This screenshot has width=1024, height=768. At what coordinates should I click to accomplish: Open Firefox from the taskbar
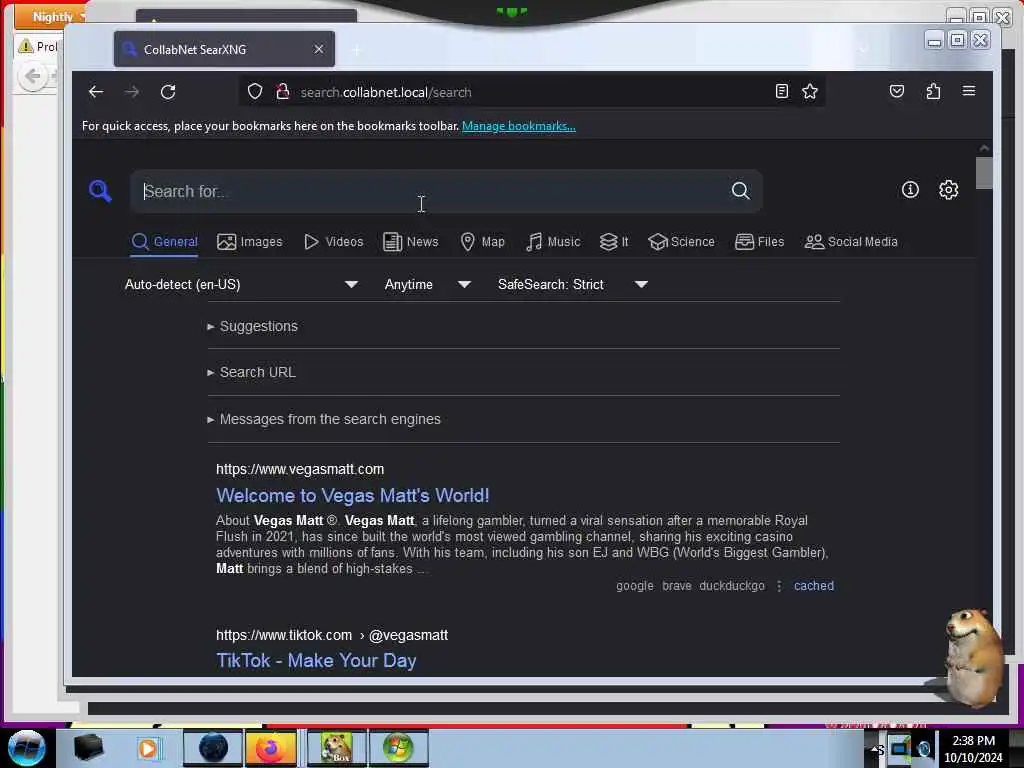tap(271, 748)
